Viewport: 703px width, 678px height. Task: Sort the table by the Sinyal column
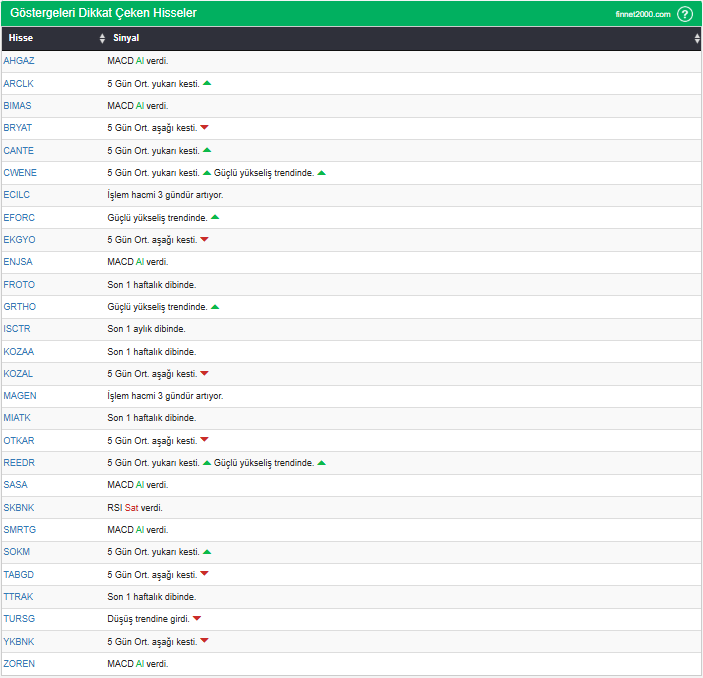(697, 38)
